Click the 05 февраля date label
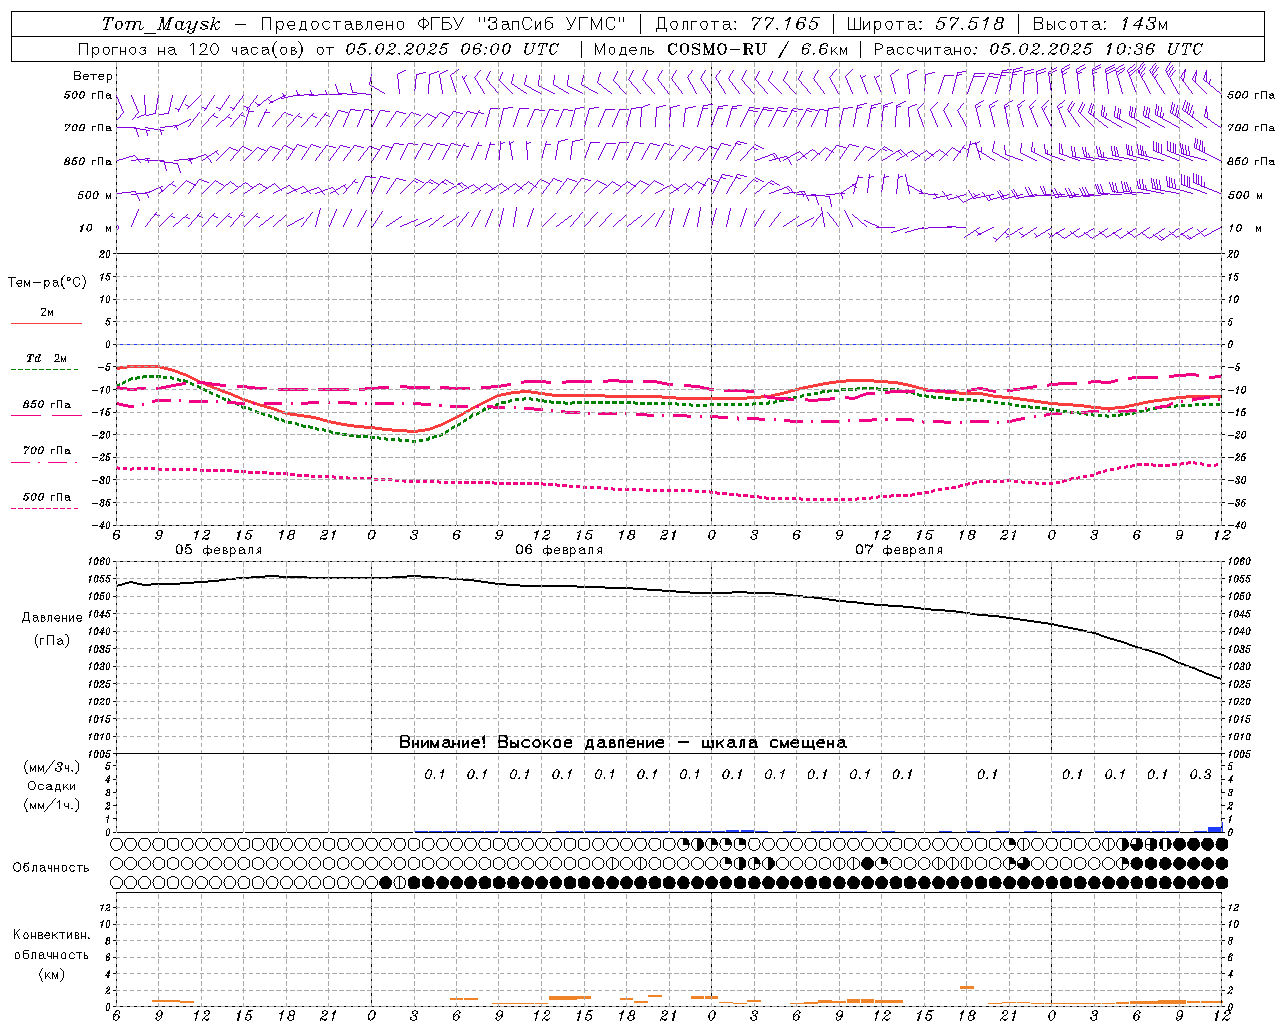 coord(219,550)
